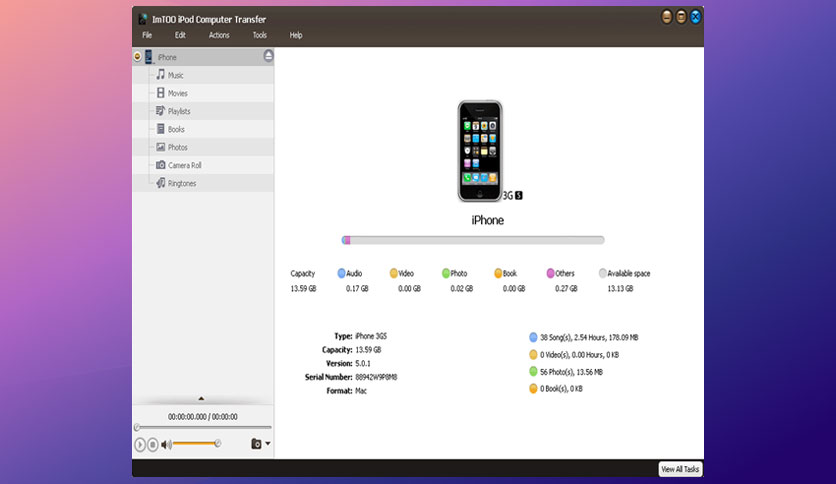Screen dimensions: 836x484
Task: Select the Music text label
Action: pos(176,76)
